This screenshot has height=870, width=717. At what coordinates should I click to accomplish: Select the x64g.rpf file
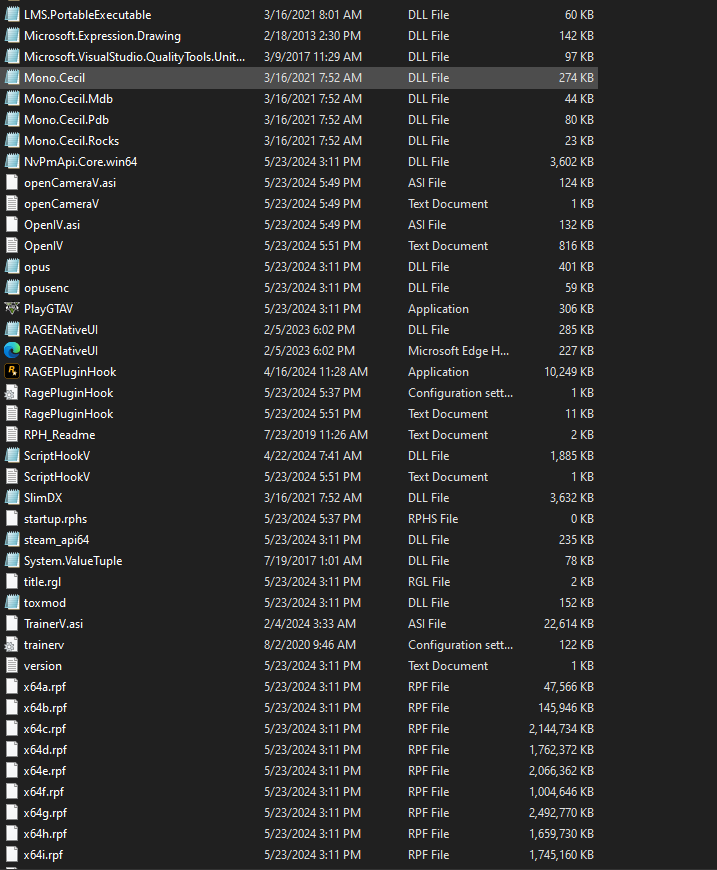tap(45, 813)
